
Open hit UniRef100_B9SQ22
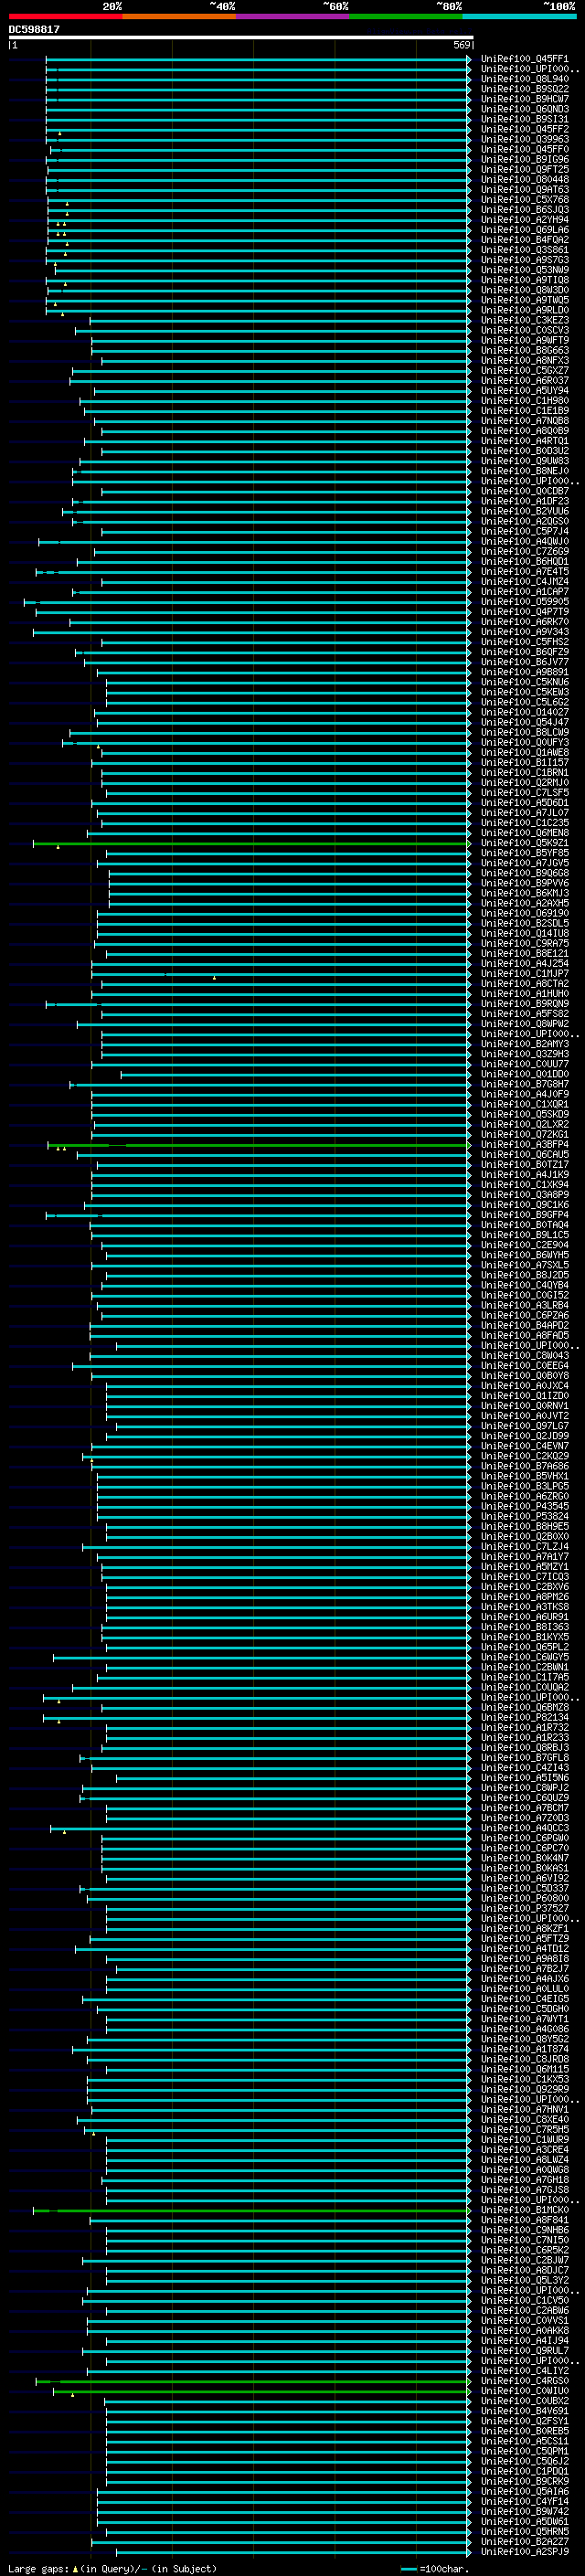(x=524, y=89)
